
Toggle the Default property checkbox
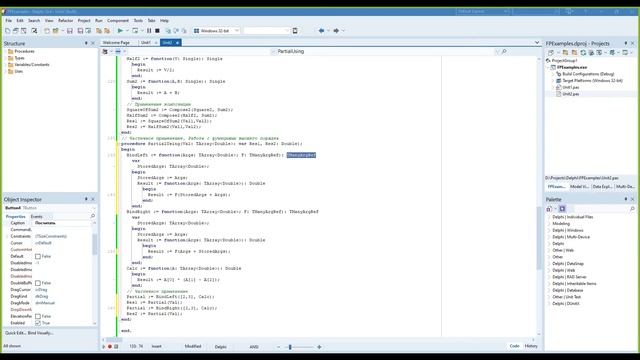coord(38,256)
